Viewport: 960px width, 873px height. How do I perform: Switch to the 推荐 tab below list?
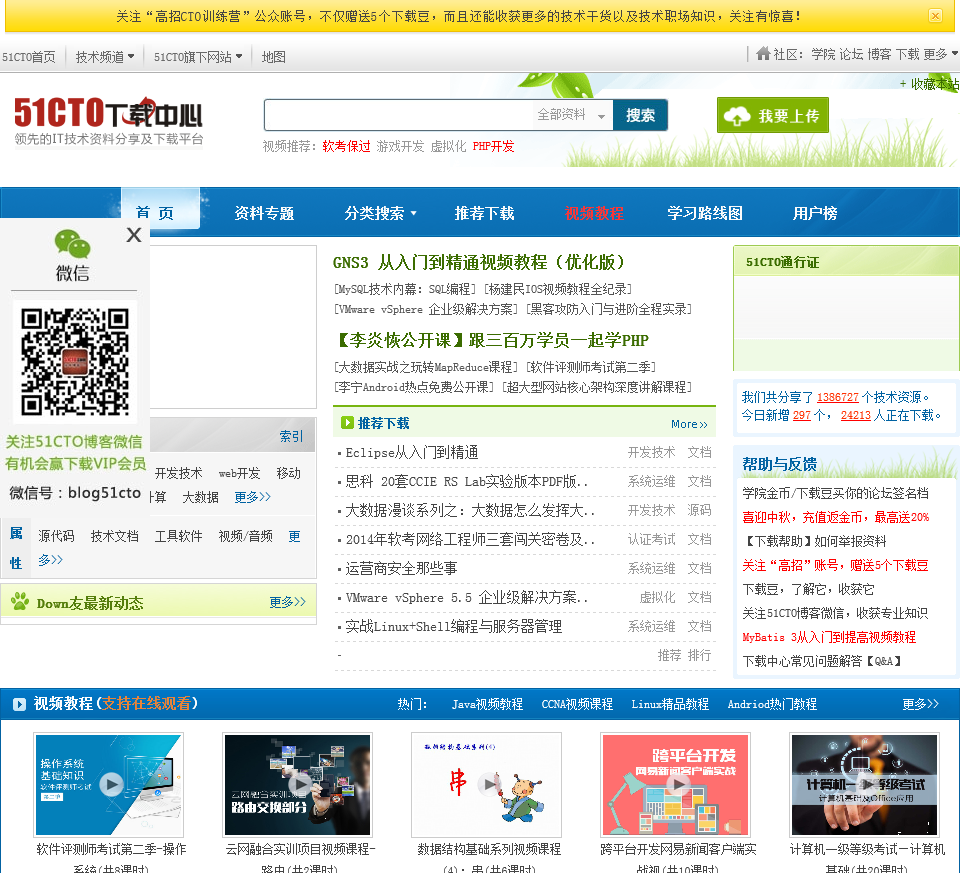click(669, 656)
